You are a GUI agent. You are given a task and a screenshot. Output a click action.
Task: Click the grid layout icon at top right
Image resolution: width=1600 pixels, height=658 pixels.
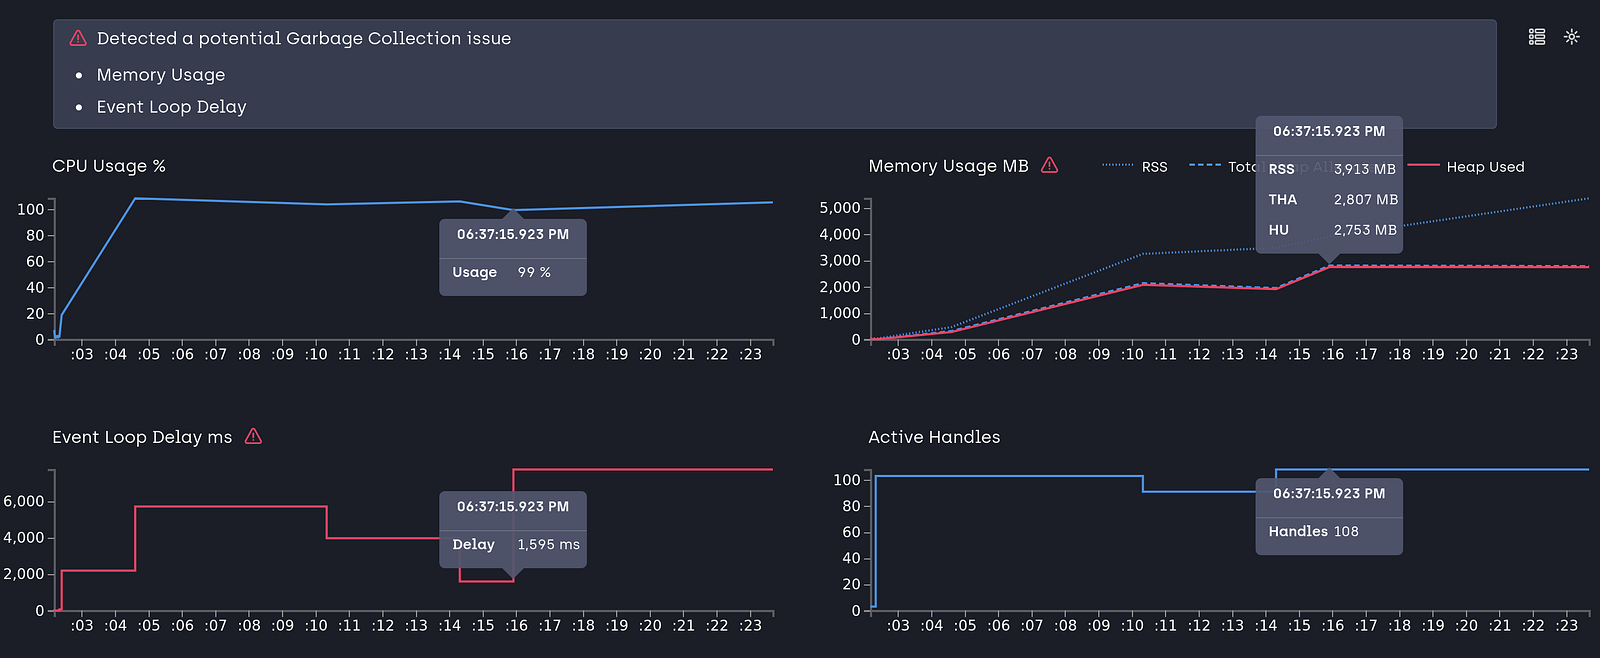tap(1537, 37)
